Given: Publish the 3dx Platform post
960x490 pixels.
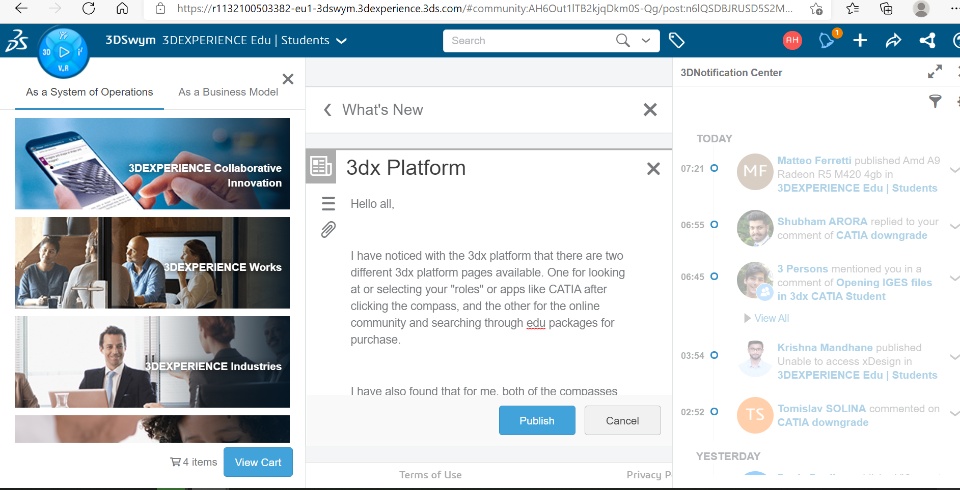Looking at the screenshot, I should pos(537,420).
